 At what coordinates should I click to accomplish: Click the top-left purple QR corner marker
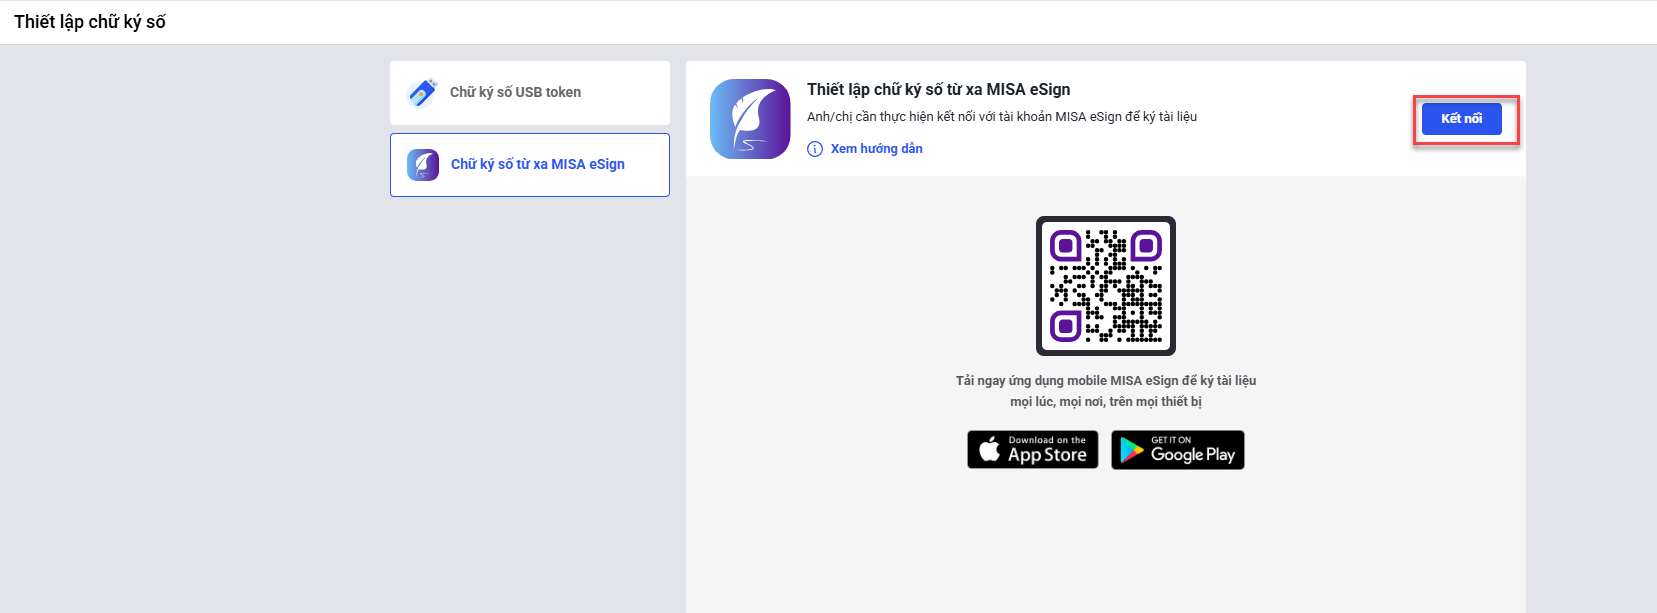pos(1065,245)
